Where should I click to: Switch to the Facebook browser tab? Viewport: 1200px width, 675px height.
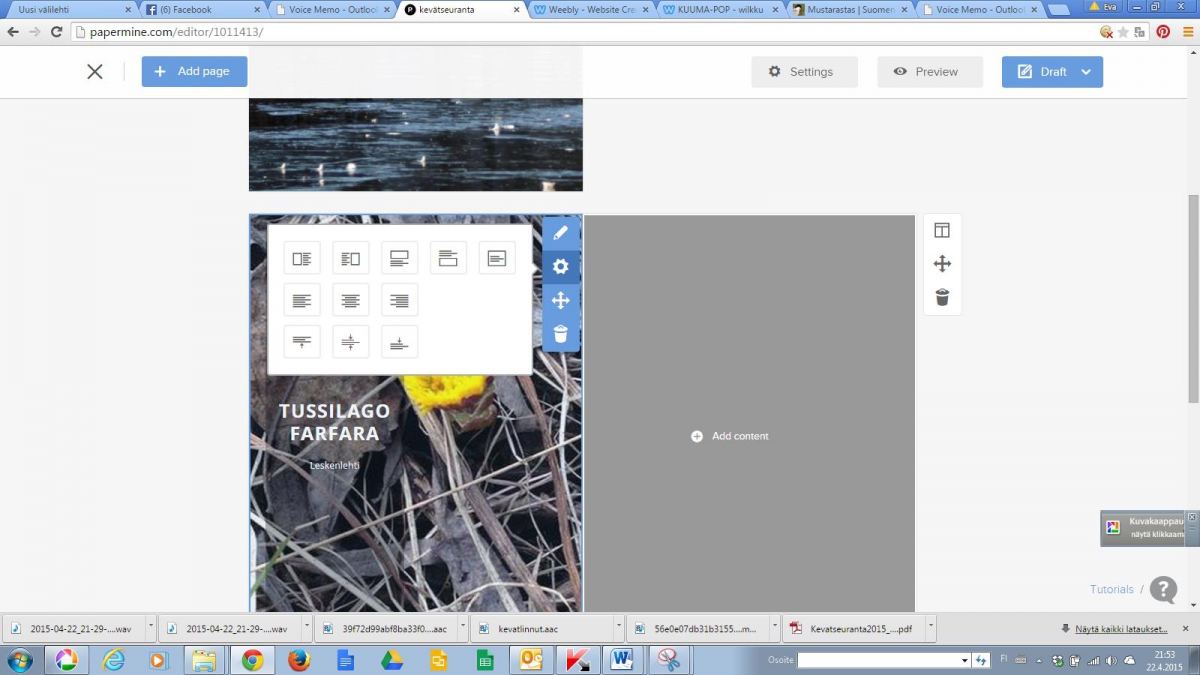(198, 10)
